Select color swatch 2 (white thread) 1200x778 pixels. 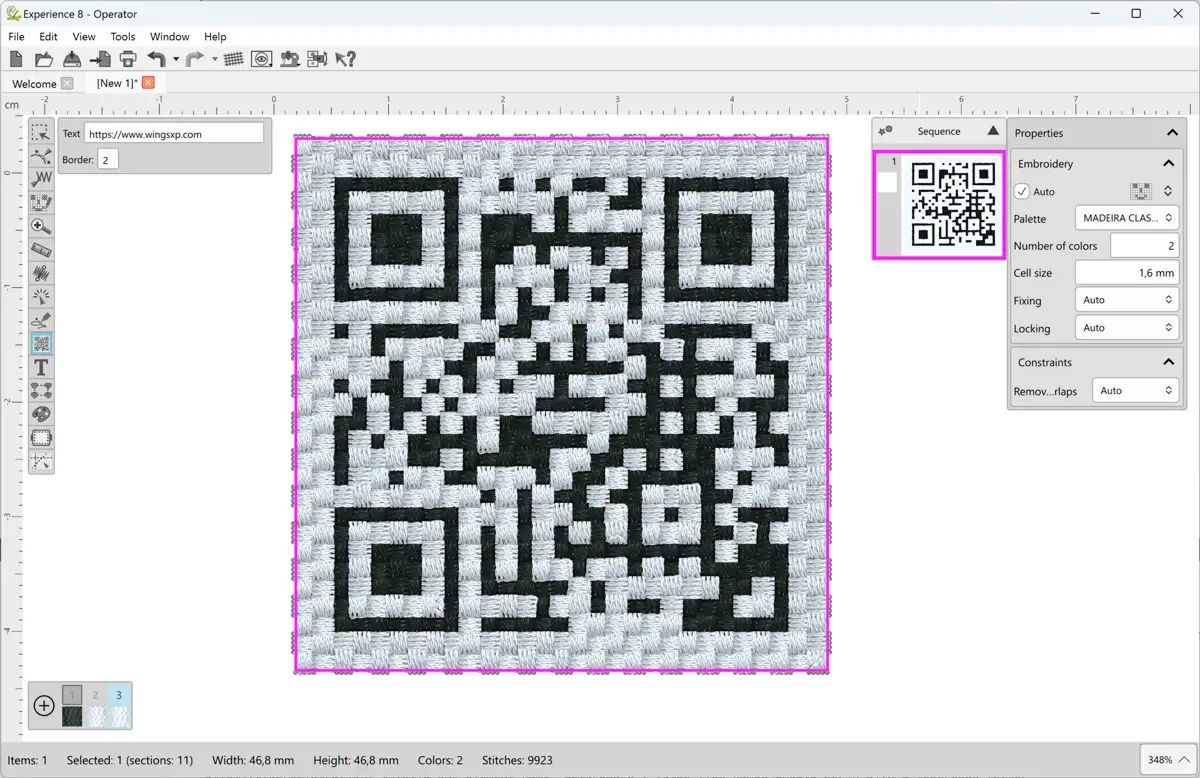pos(96,706)
